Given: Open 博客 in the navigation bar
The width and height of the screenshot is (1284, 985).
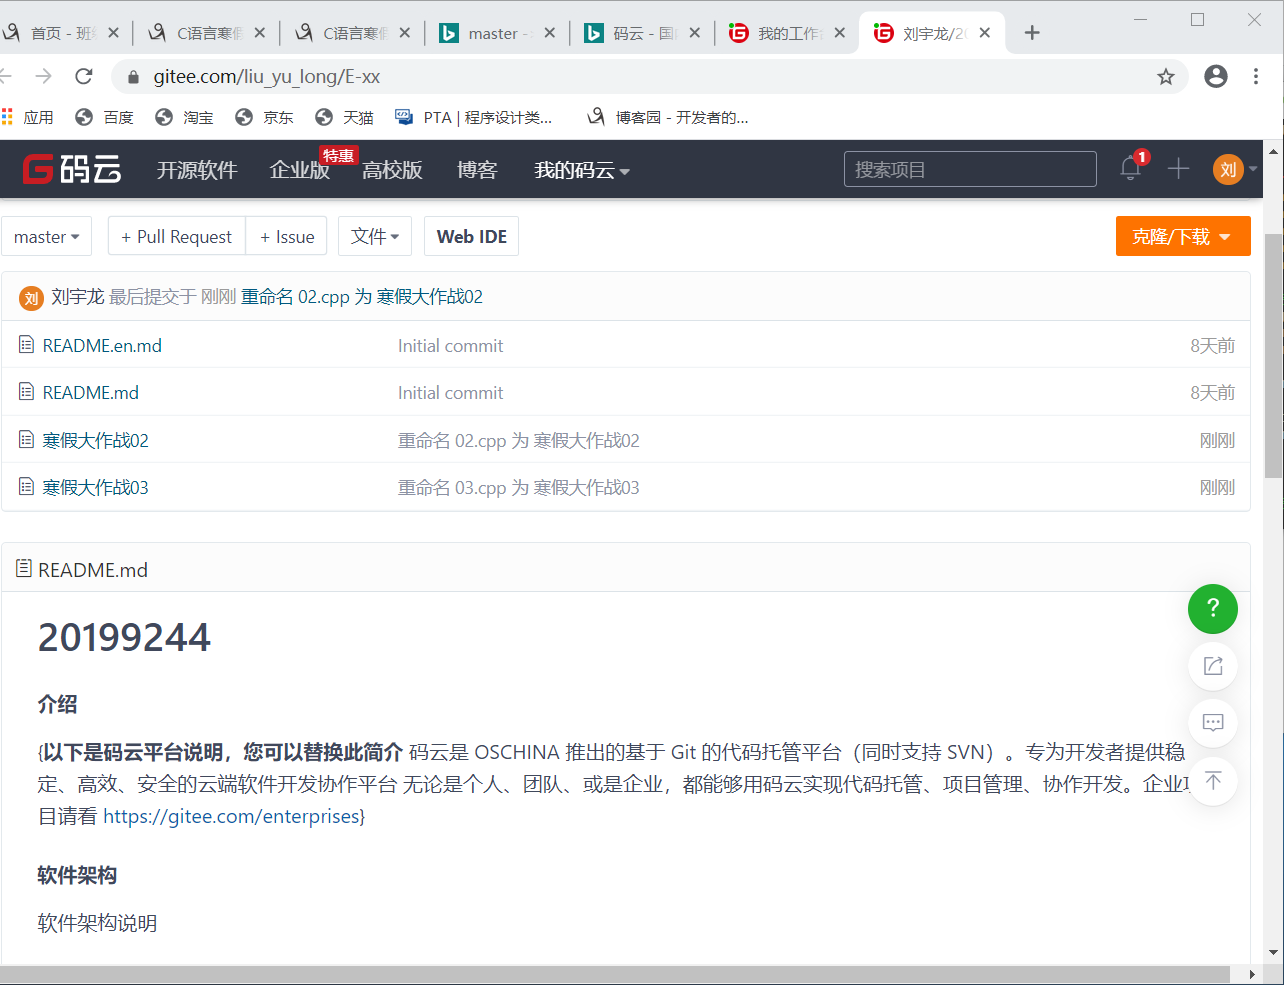Looking at the screenshot, I should coord(477,170).
